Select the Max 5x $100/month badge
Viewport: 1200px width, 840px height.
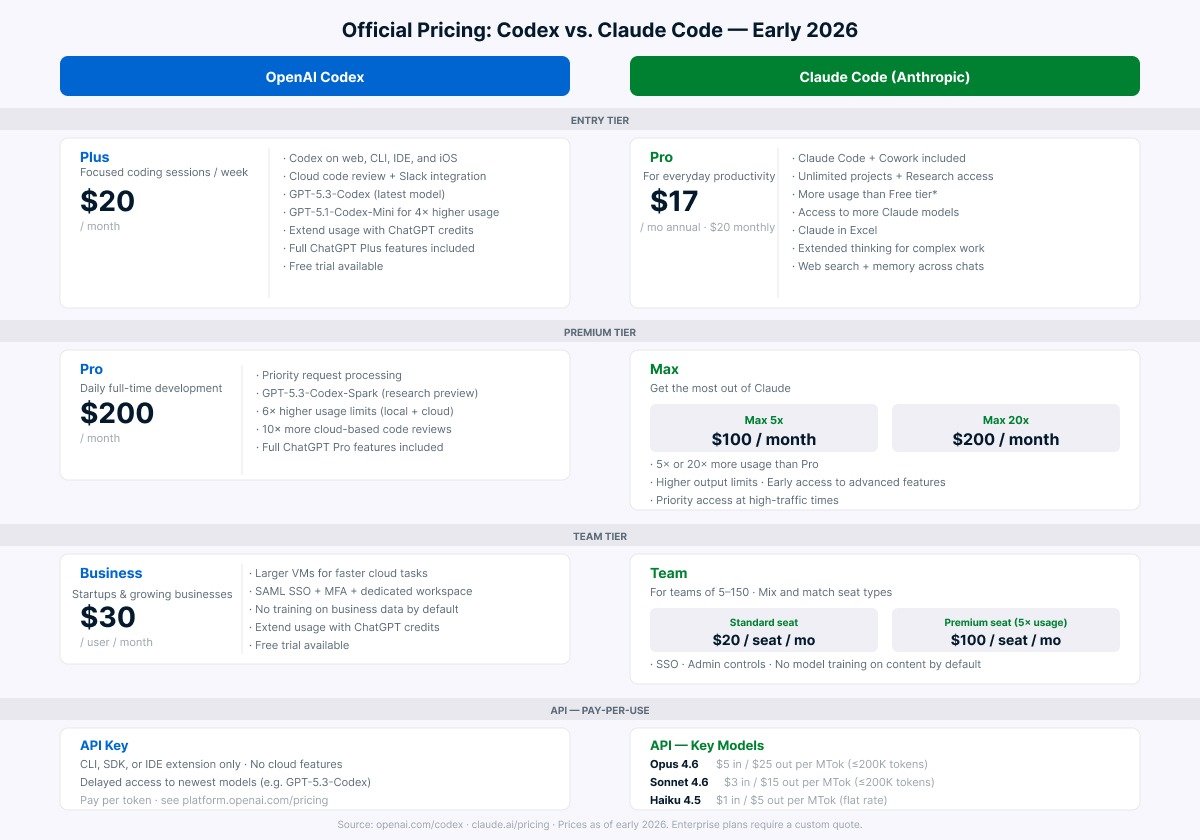coord(764,427)
